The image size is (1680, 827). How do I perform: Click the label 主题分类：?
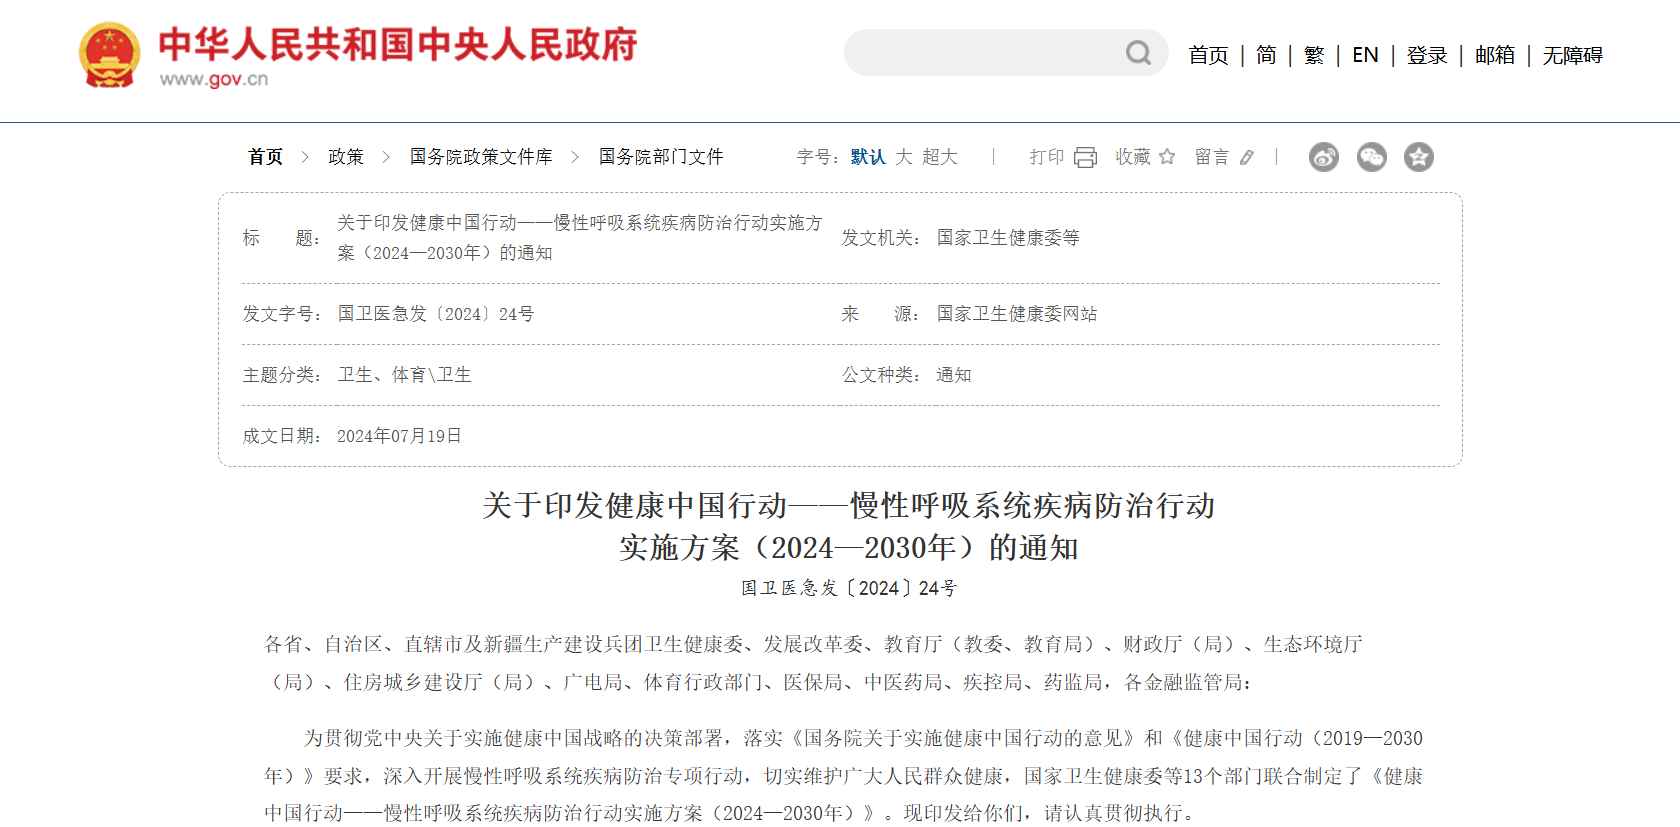pyautogui.click(x=282, y=375)
